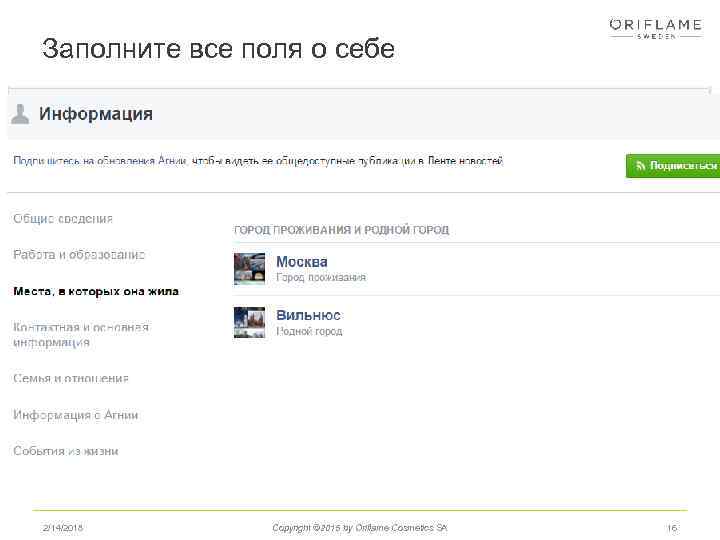This screenshot has width=720, height=540.
Task: Click the Родной город label under Вильнюс
Action: click(x=309, y=331)
